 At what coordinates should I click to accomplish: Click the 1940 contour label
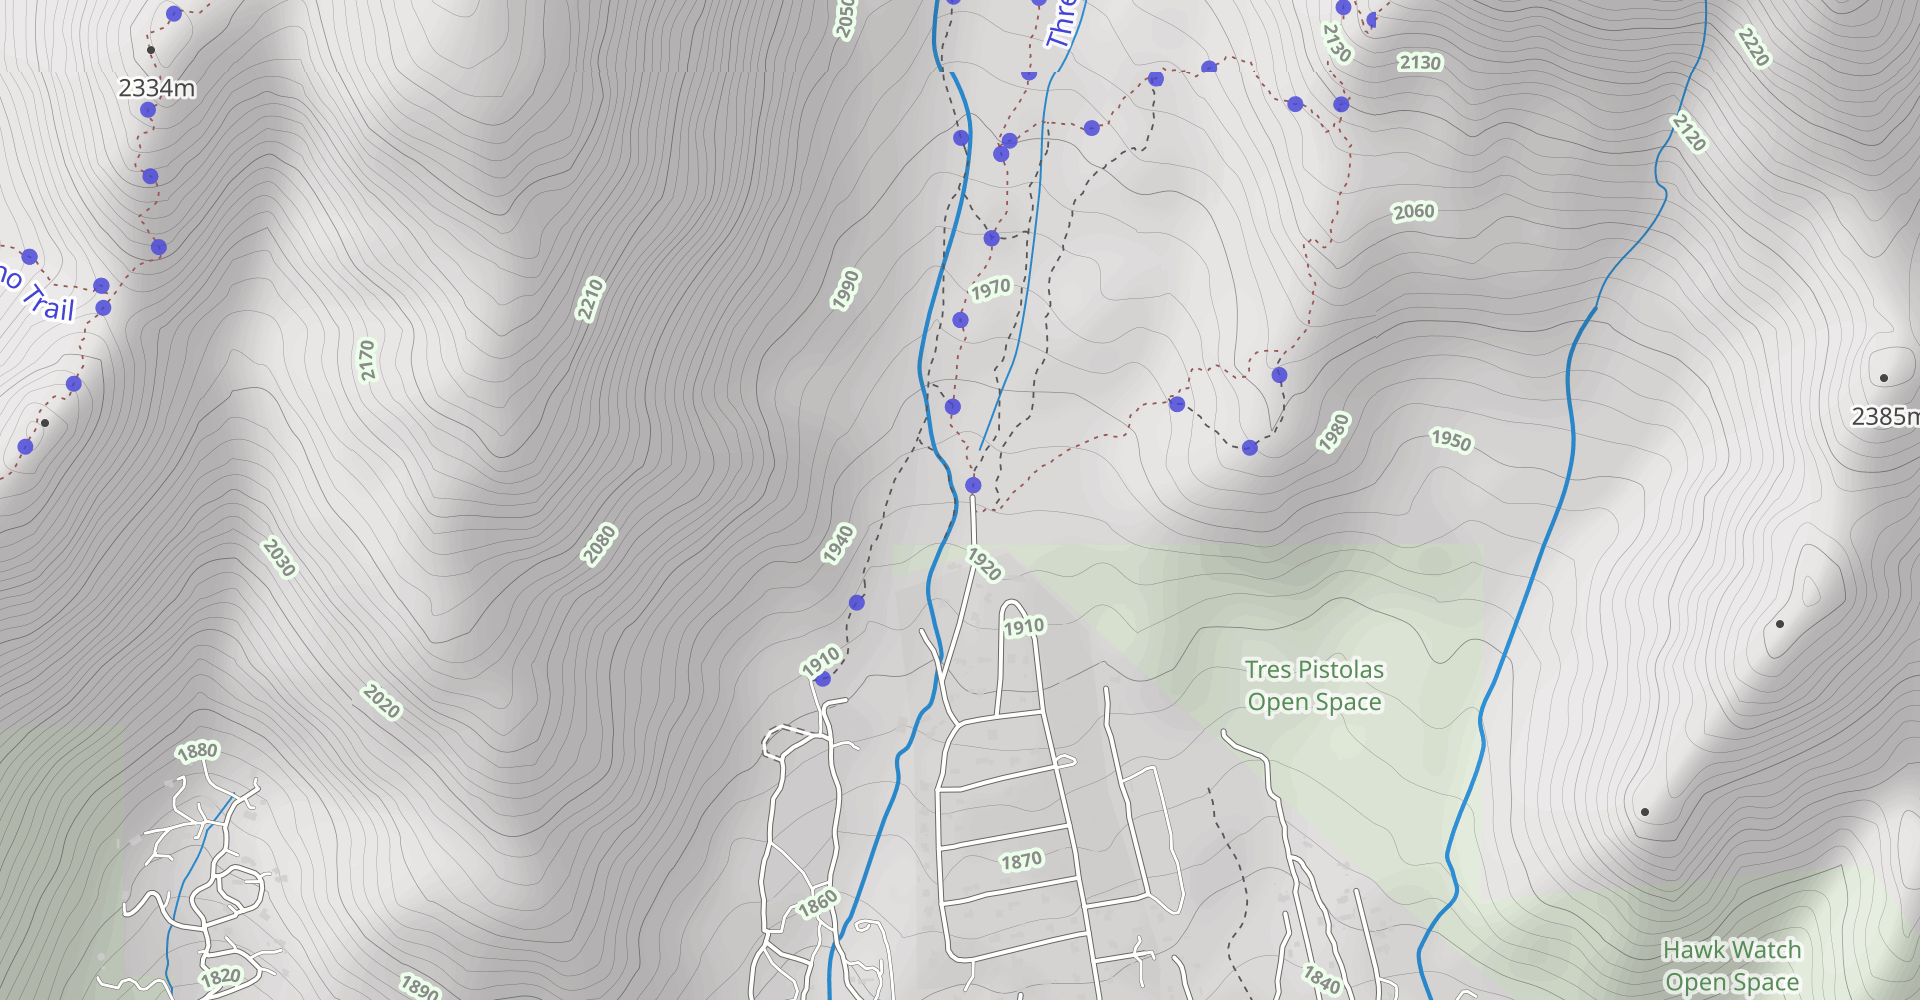pyautogui.click(x=838, y=544)
